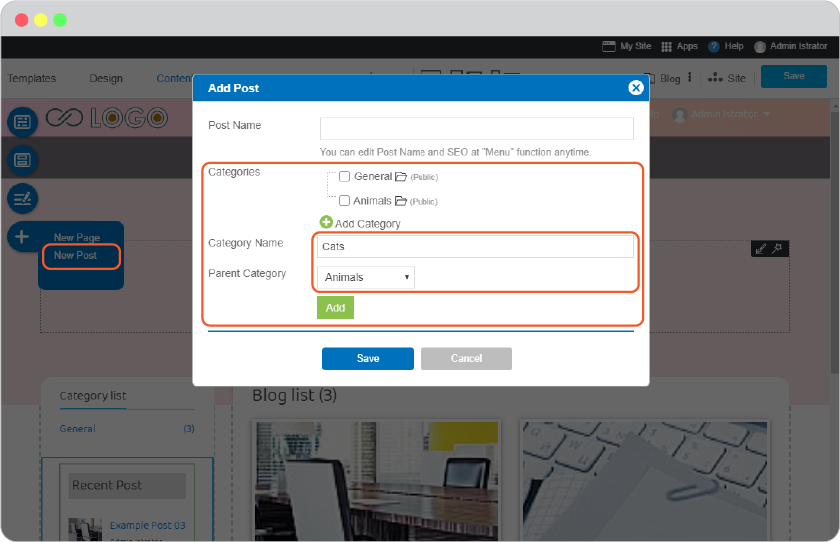Image resolution: width=840 pixels, height=542 pixels.
Task: Open the Admin Istrator account menu
Action: click(798, 46)
